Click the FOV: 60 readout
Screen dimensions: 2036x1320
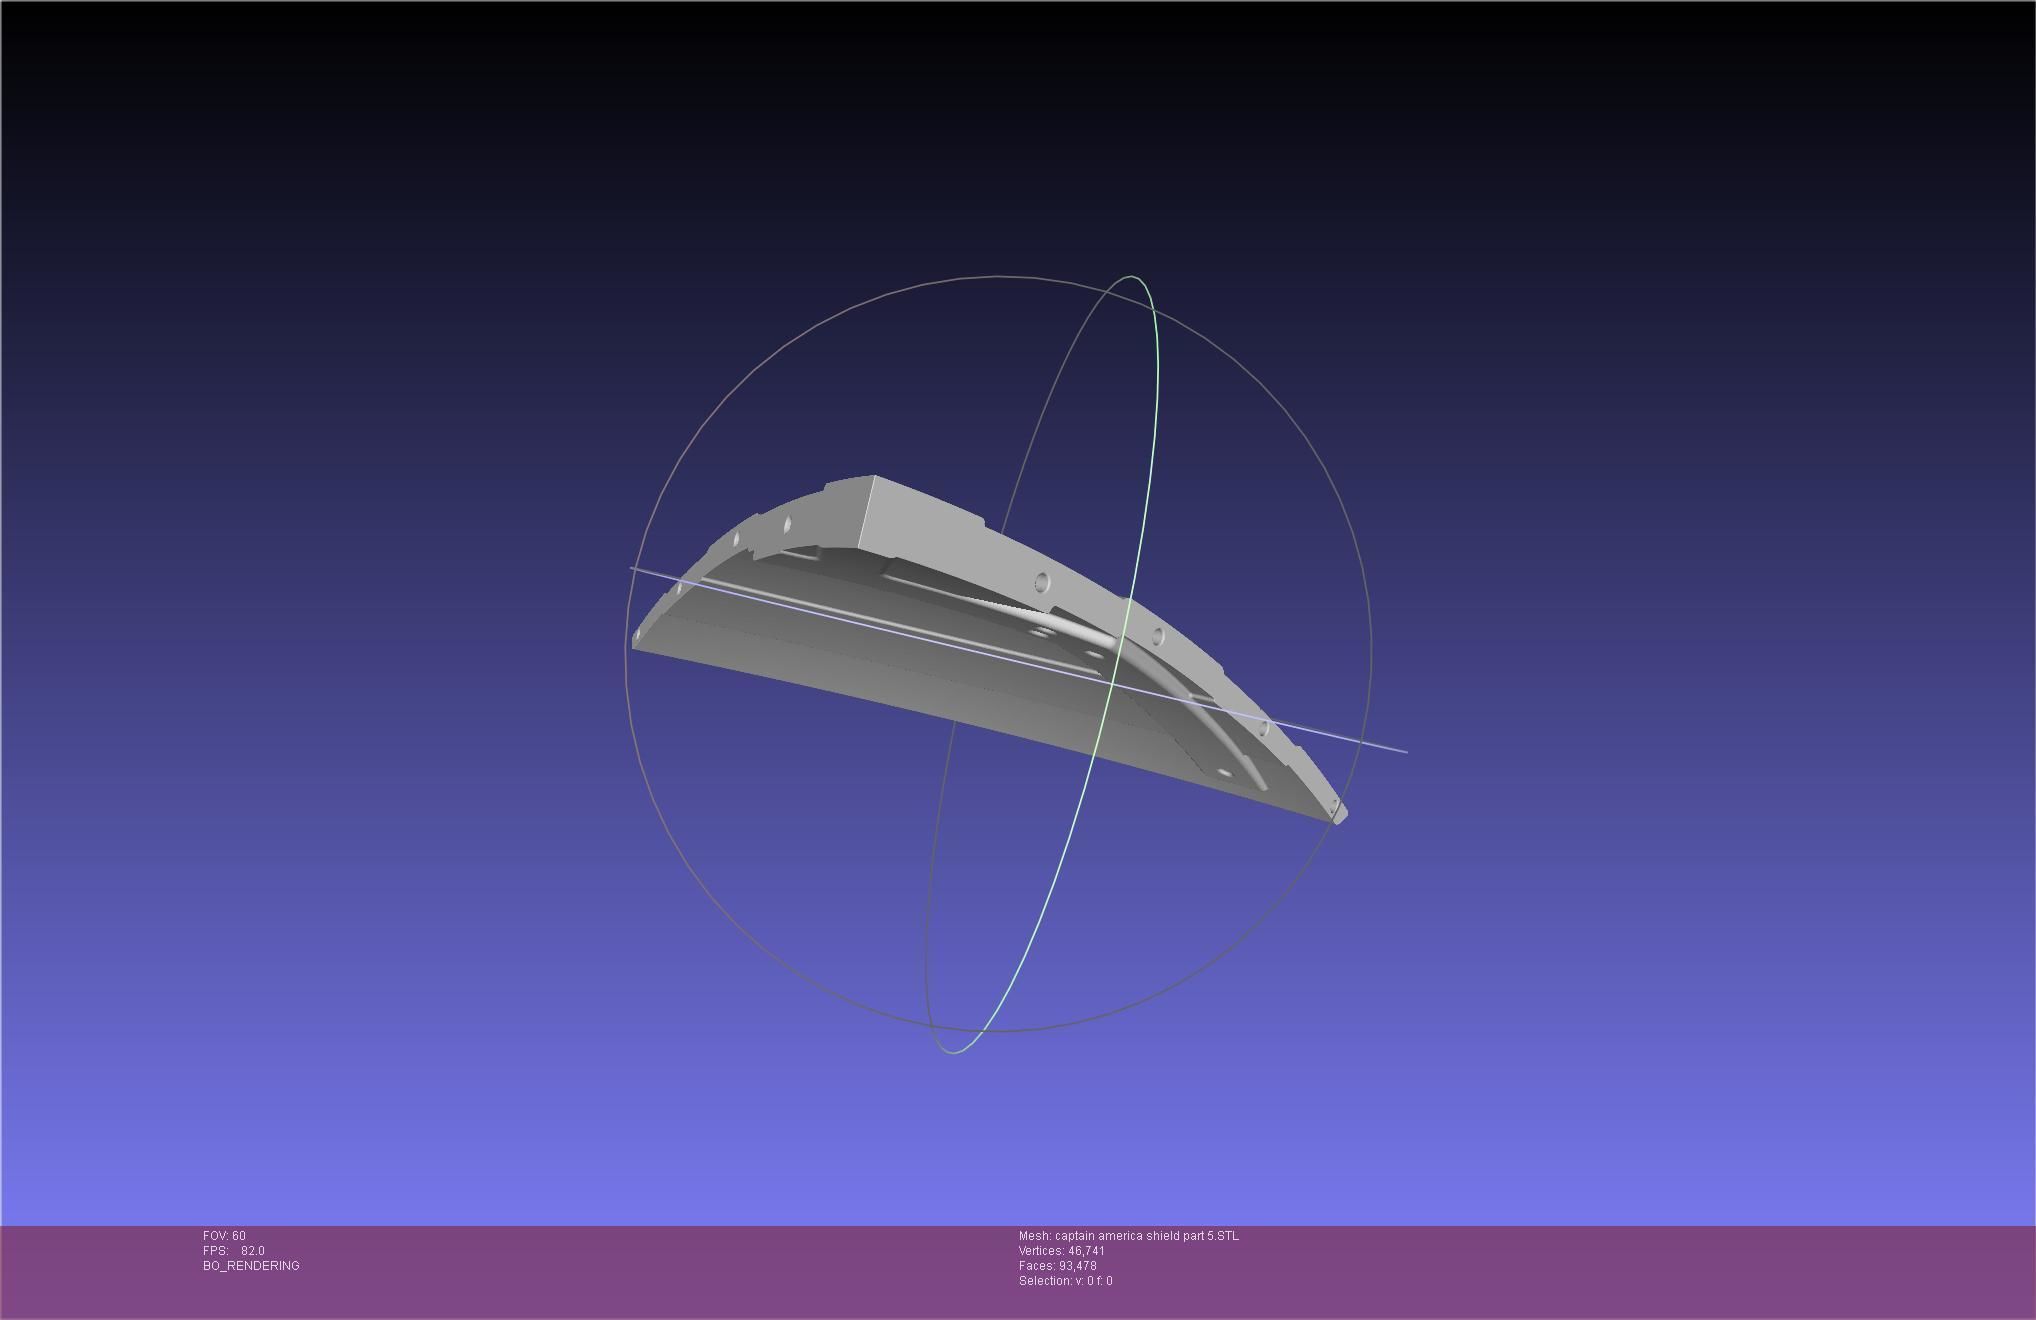[224, 1236]
